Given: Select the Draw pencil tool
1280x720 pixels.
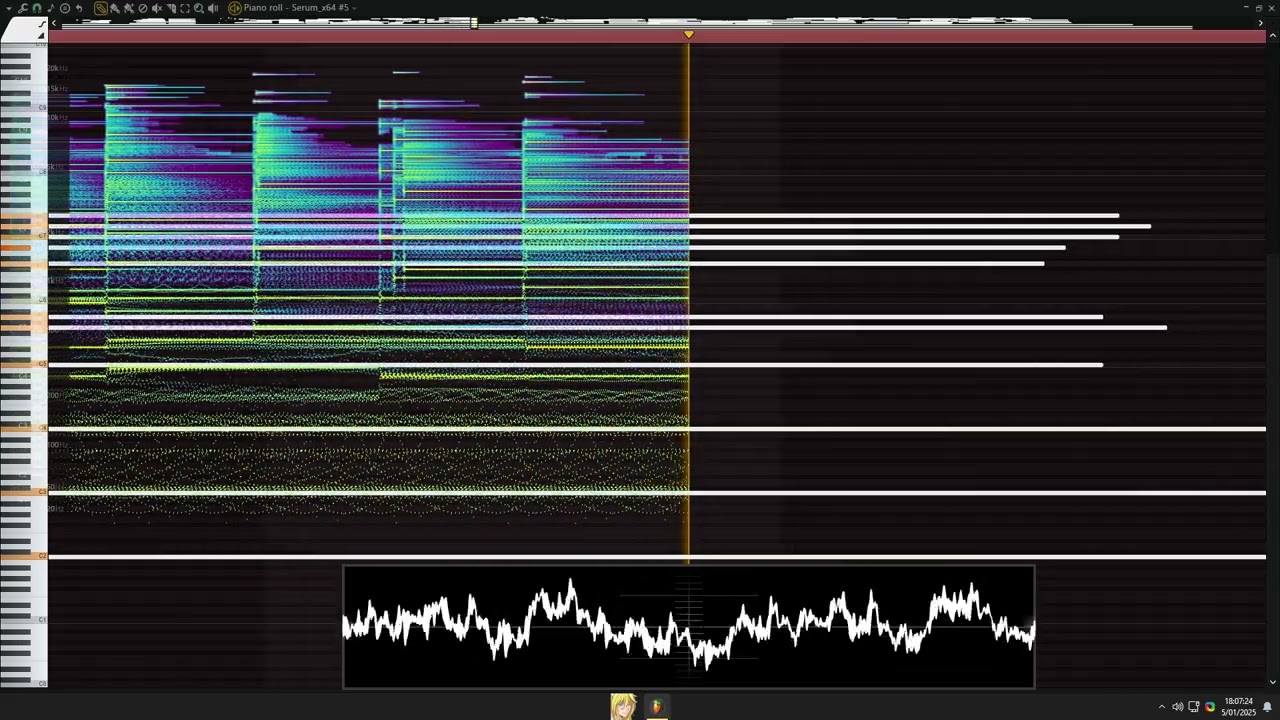Looking at the screenshot, I should [101, 8].
